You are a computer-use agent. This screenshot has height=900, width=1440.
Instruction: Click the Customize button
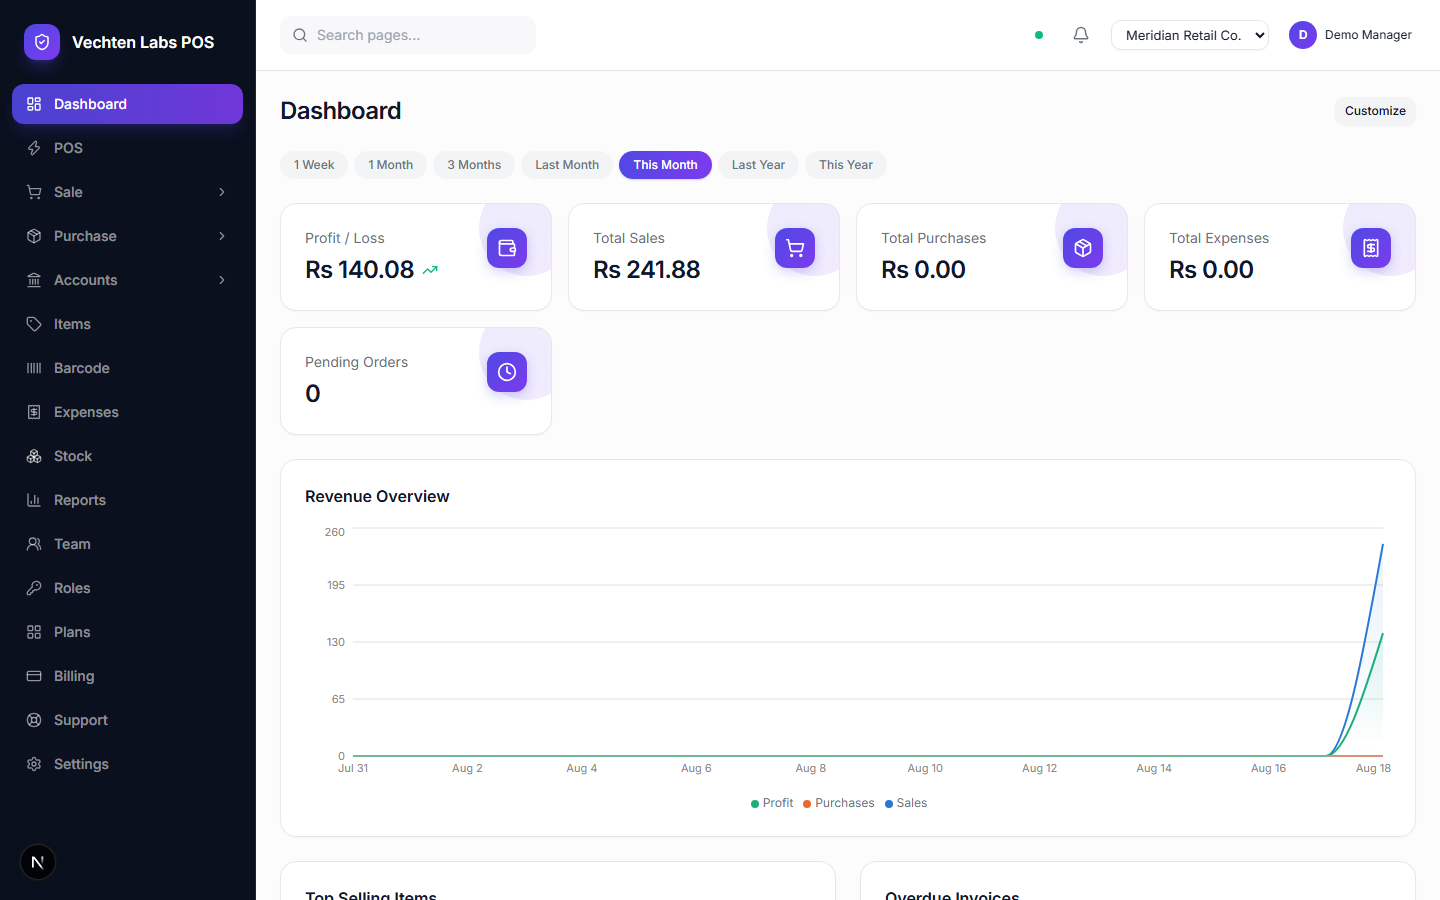(x=1375, y=111)
